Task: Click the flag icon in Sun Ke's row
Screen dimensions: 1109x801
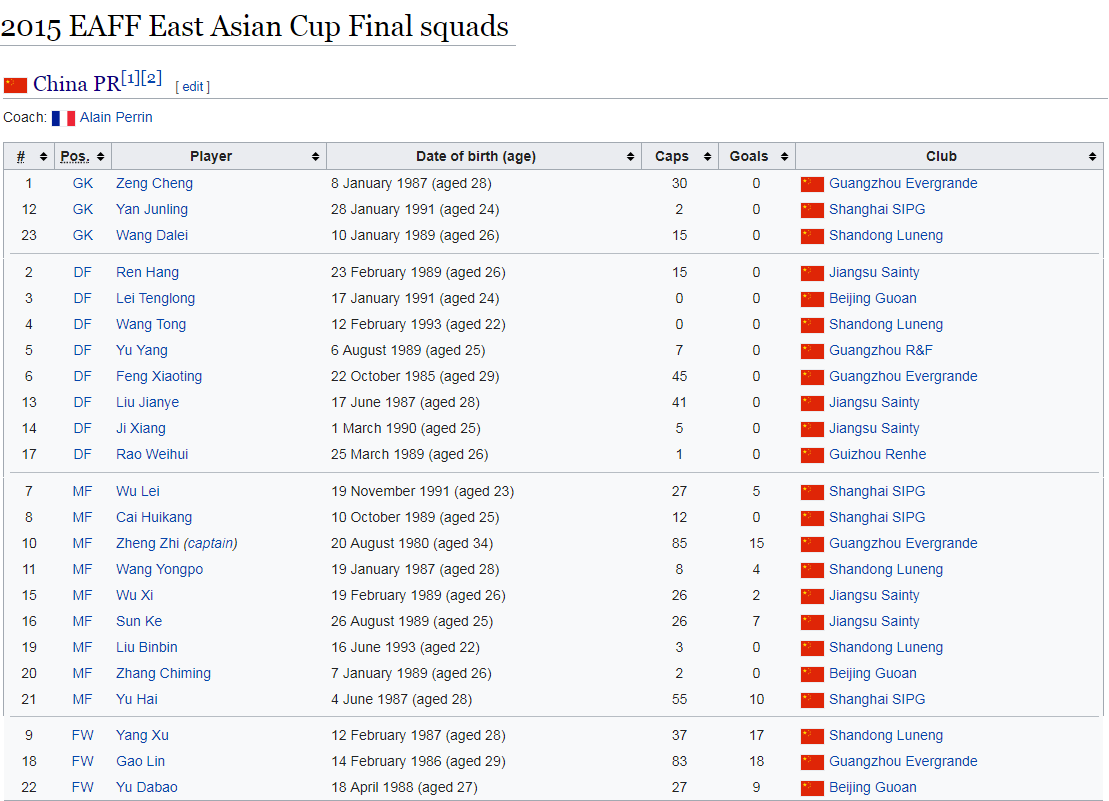Action: (812, 621)
